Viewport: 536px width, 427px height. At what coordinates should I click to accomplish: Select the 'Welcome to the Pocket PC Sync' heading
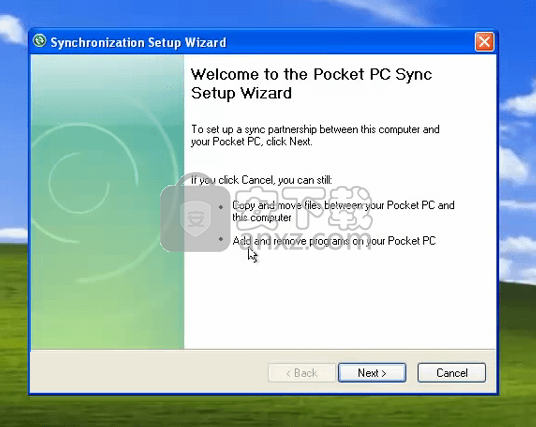coord(311,83)
